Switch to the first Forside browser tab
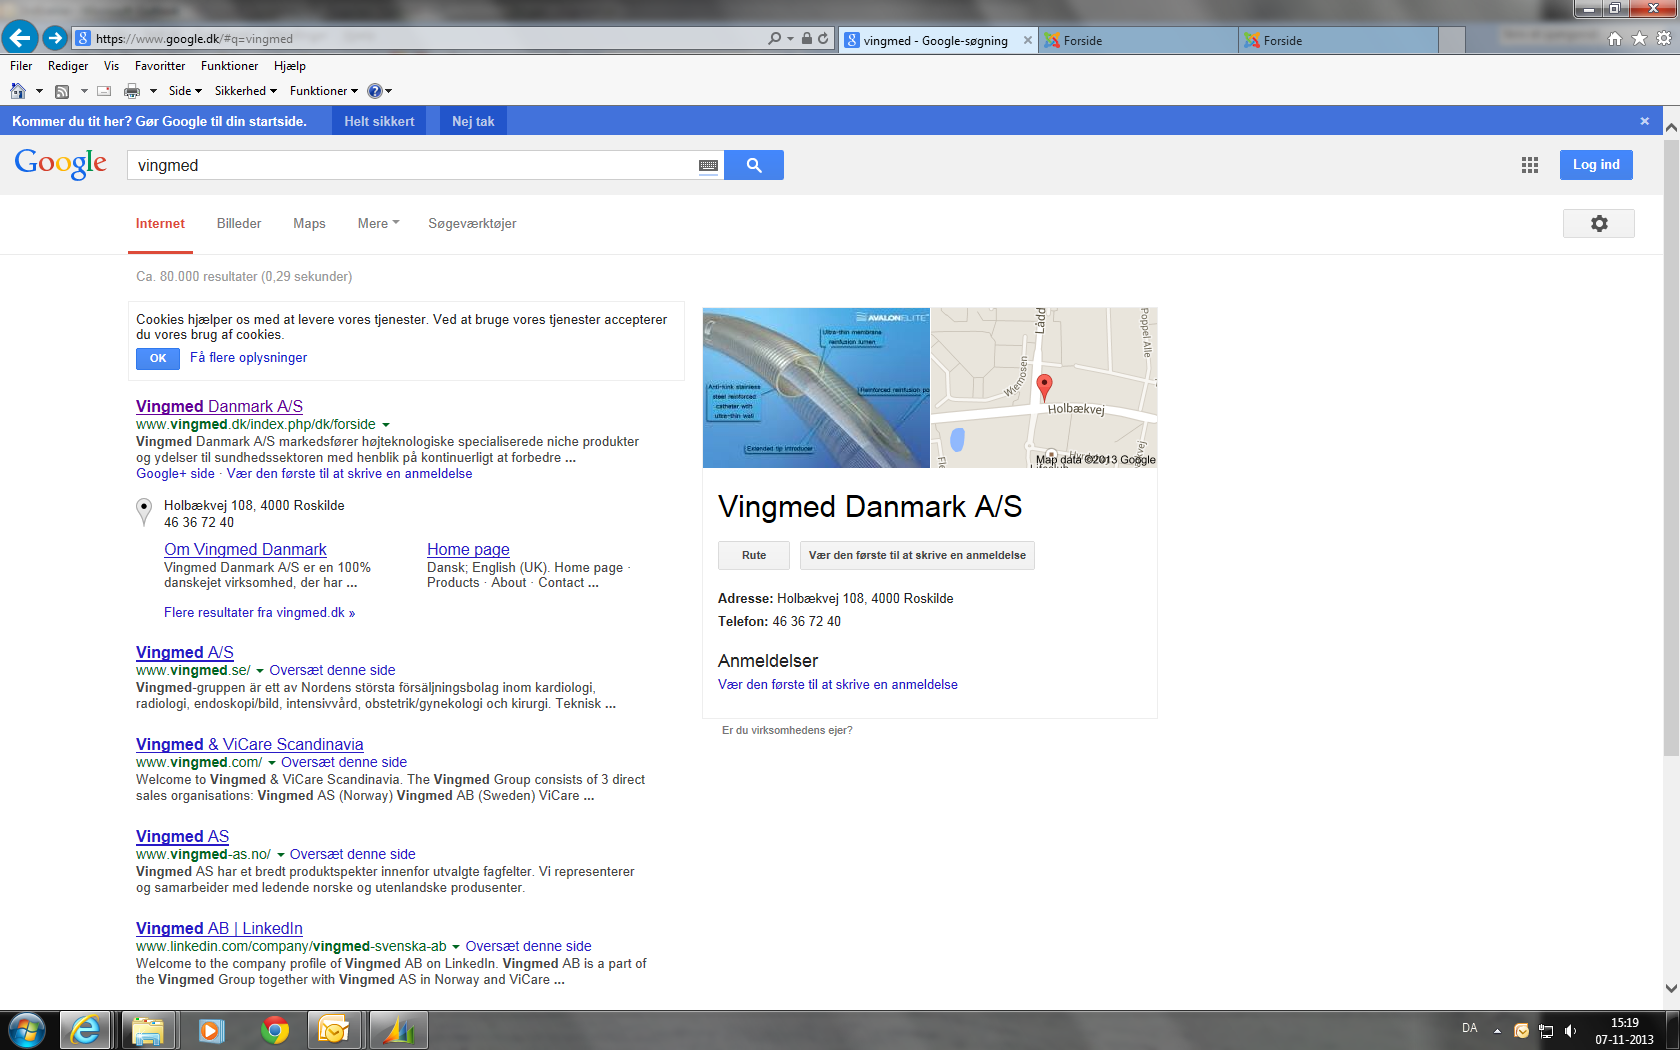Image resolution: width=1680 pixels, height=1050 pixels. [1138, 41]
